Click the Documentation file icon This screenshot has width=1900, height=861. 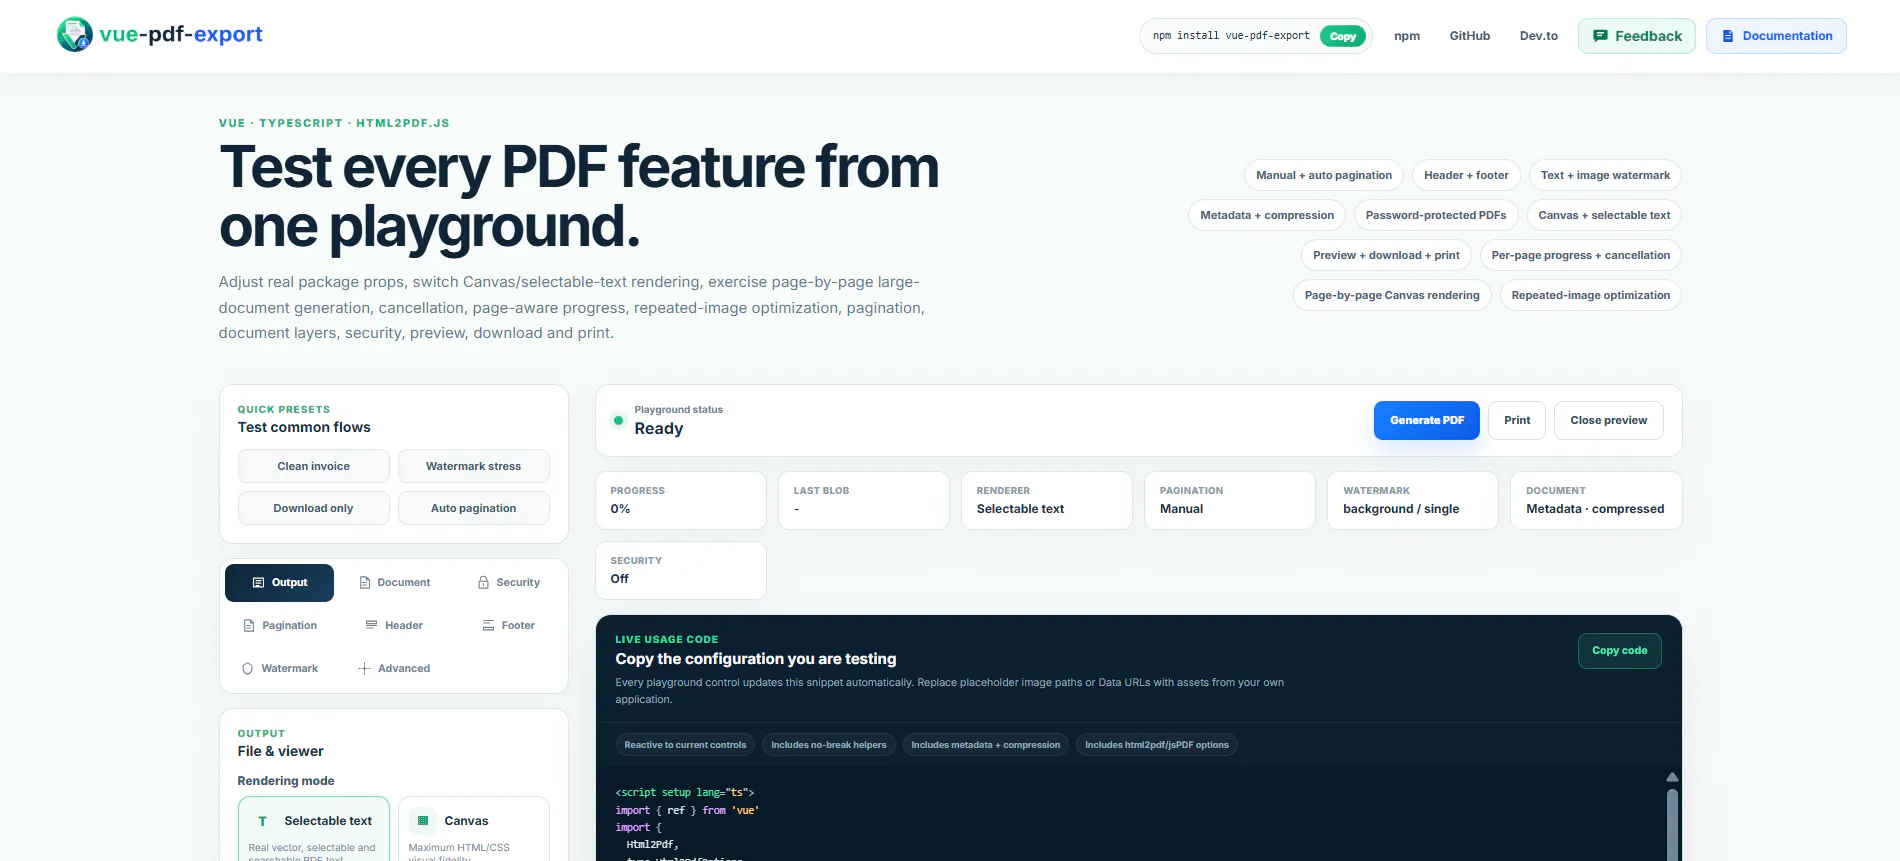coord(1727,36)
